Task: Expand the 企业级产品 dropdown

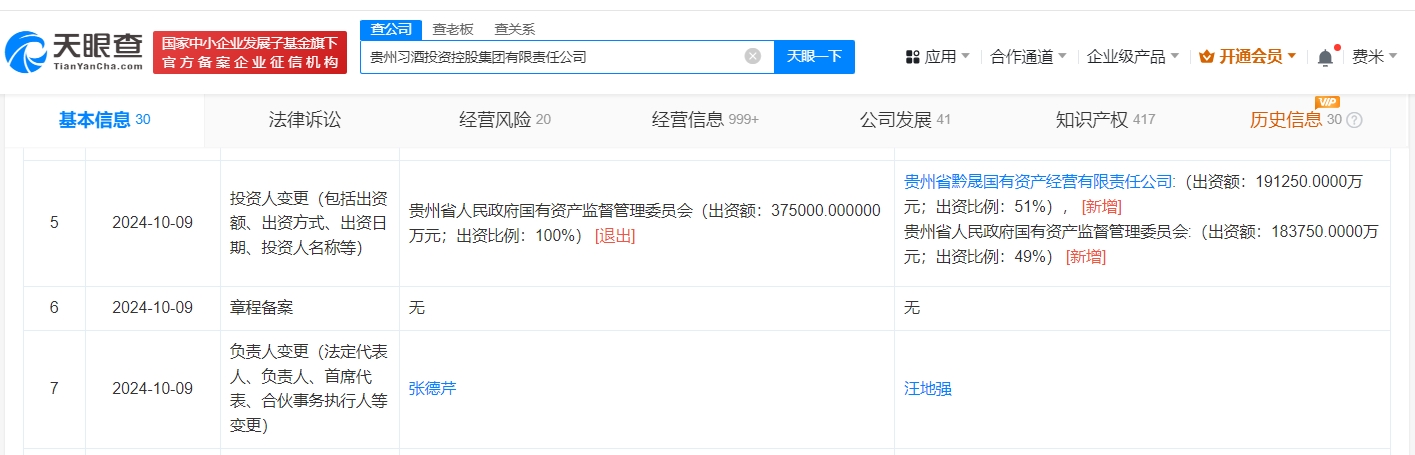Action: tap(1133, 57)
